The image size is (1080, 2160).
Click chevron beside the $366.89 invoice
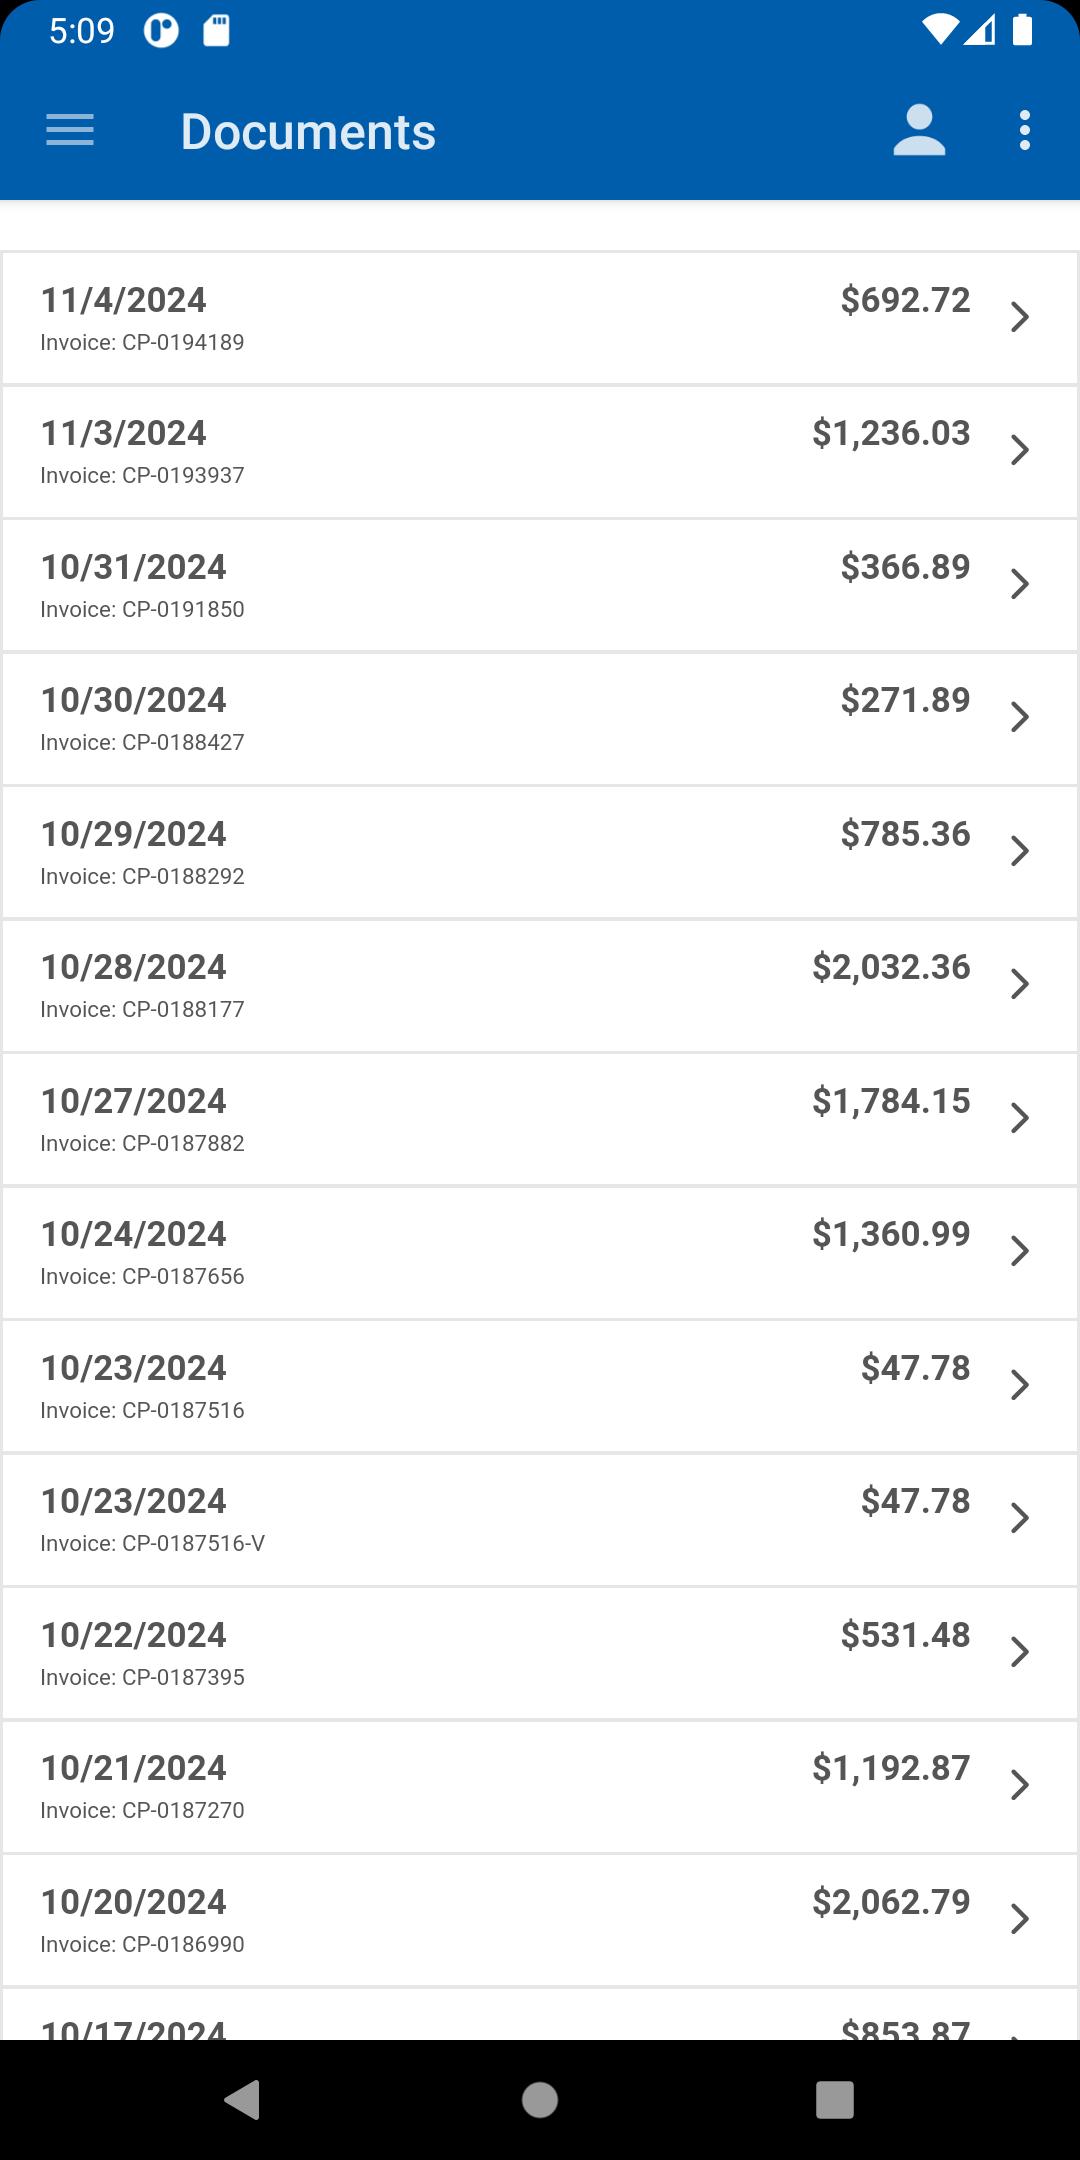coord(1020,584)
